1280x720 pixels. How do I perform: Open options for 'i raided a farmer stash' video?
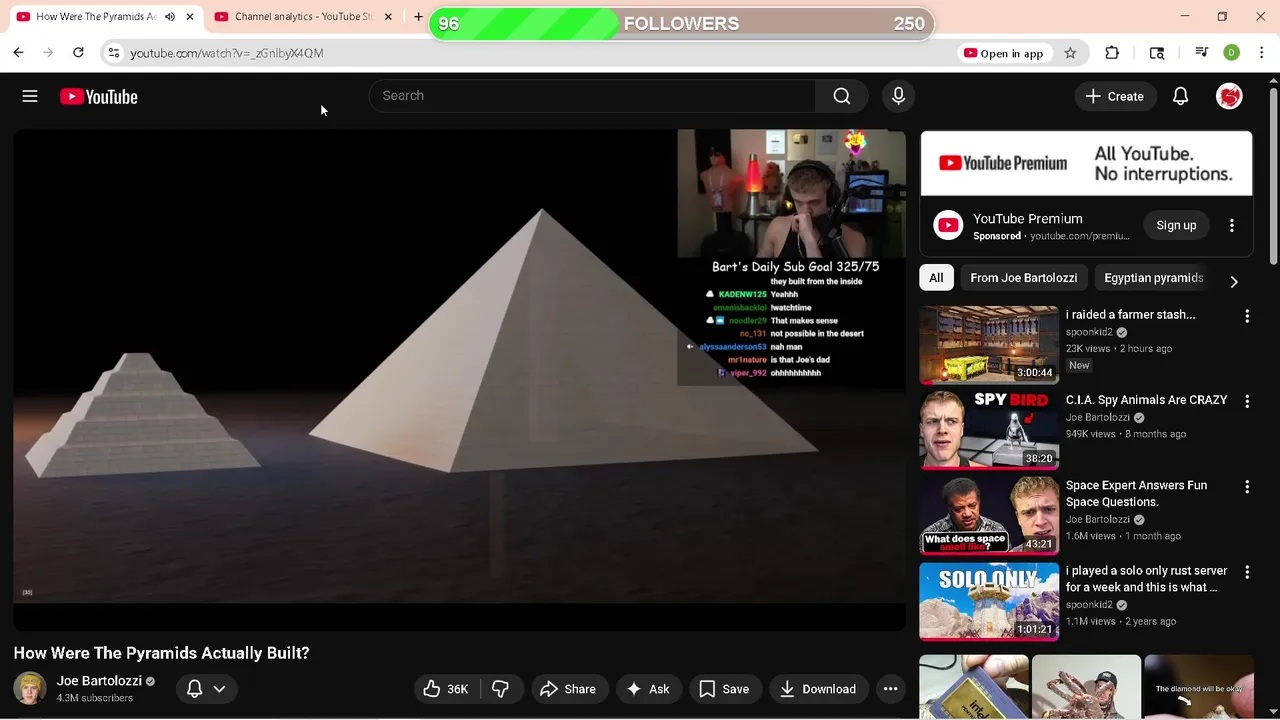pos(1246,316)
